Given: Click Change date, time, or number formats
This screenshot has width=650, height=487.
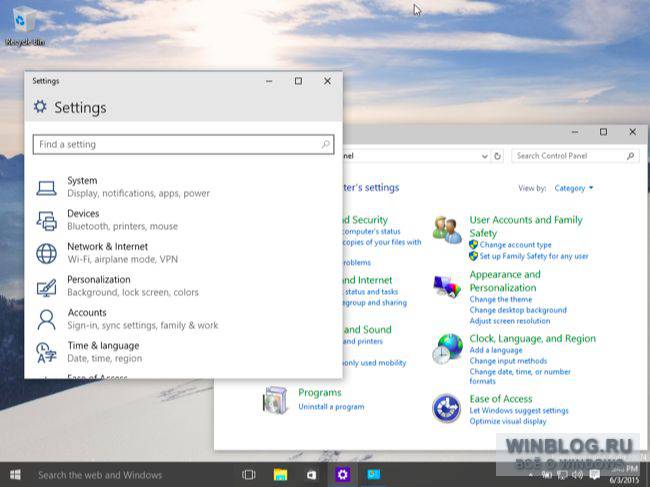Looking at the screenshot, I should tap(520, 376).
